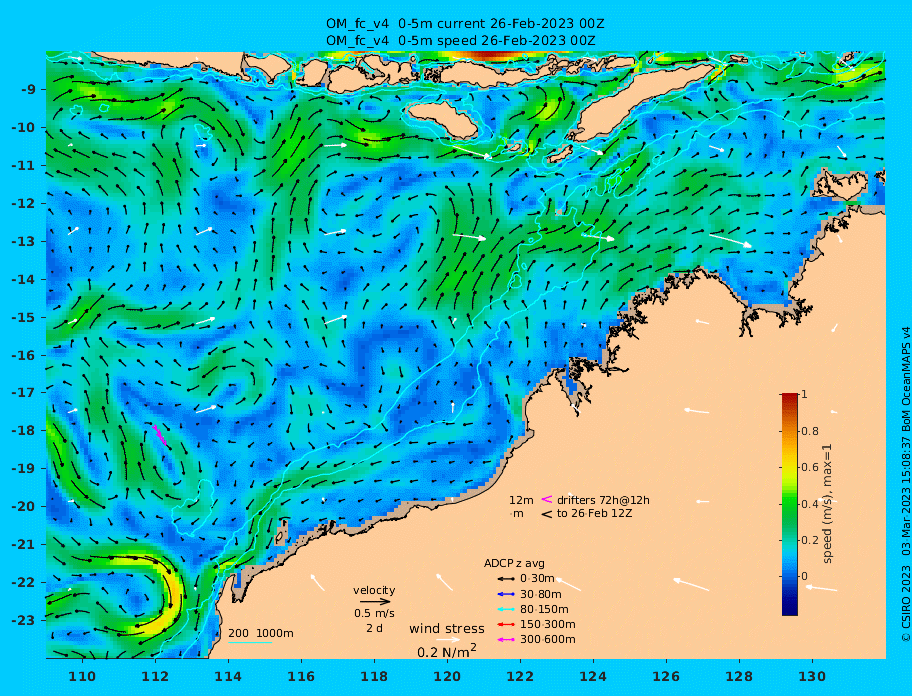Viewport: 912px width, 696px height.
Task: Click the '300-600m' depth label
Action: (x=547, y=640)
